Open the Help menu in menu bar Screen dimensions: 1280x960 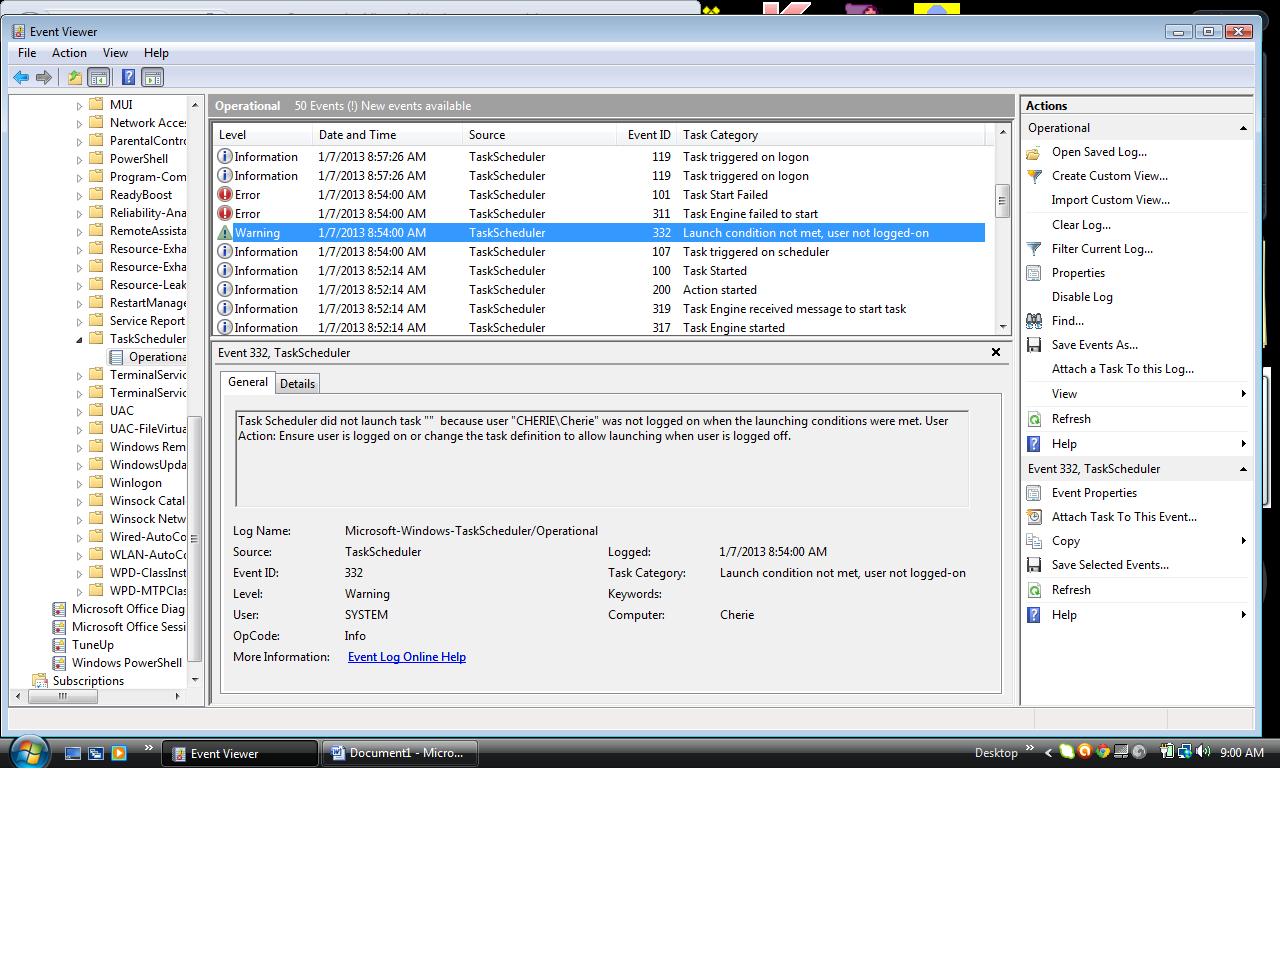point(156,53)
